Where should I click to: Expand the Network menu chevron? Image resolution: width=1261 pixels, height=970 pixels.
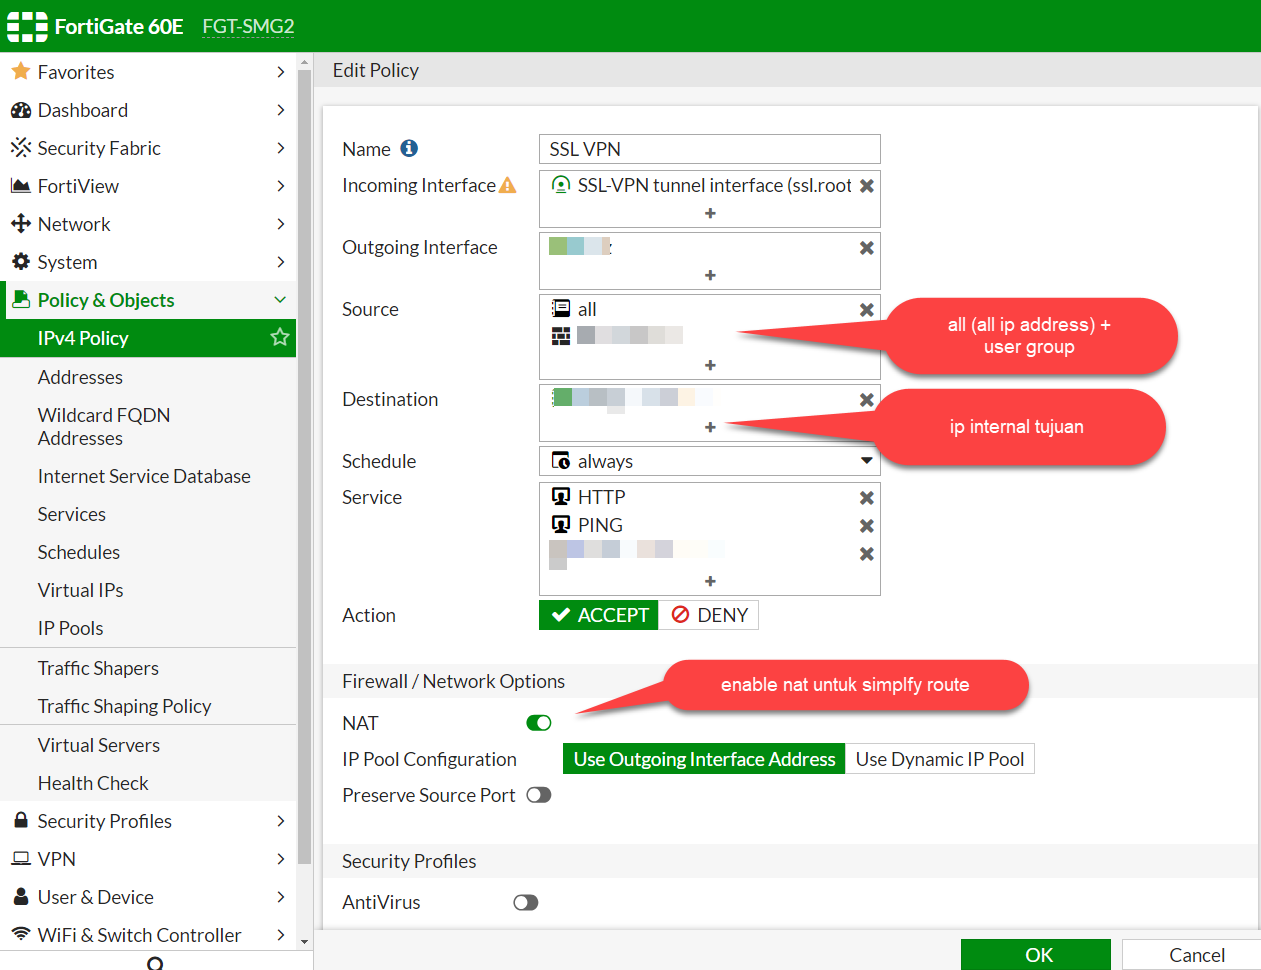click(280, 224)
